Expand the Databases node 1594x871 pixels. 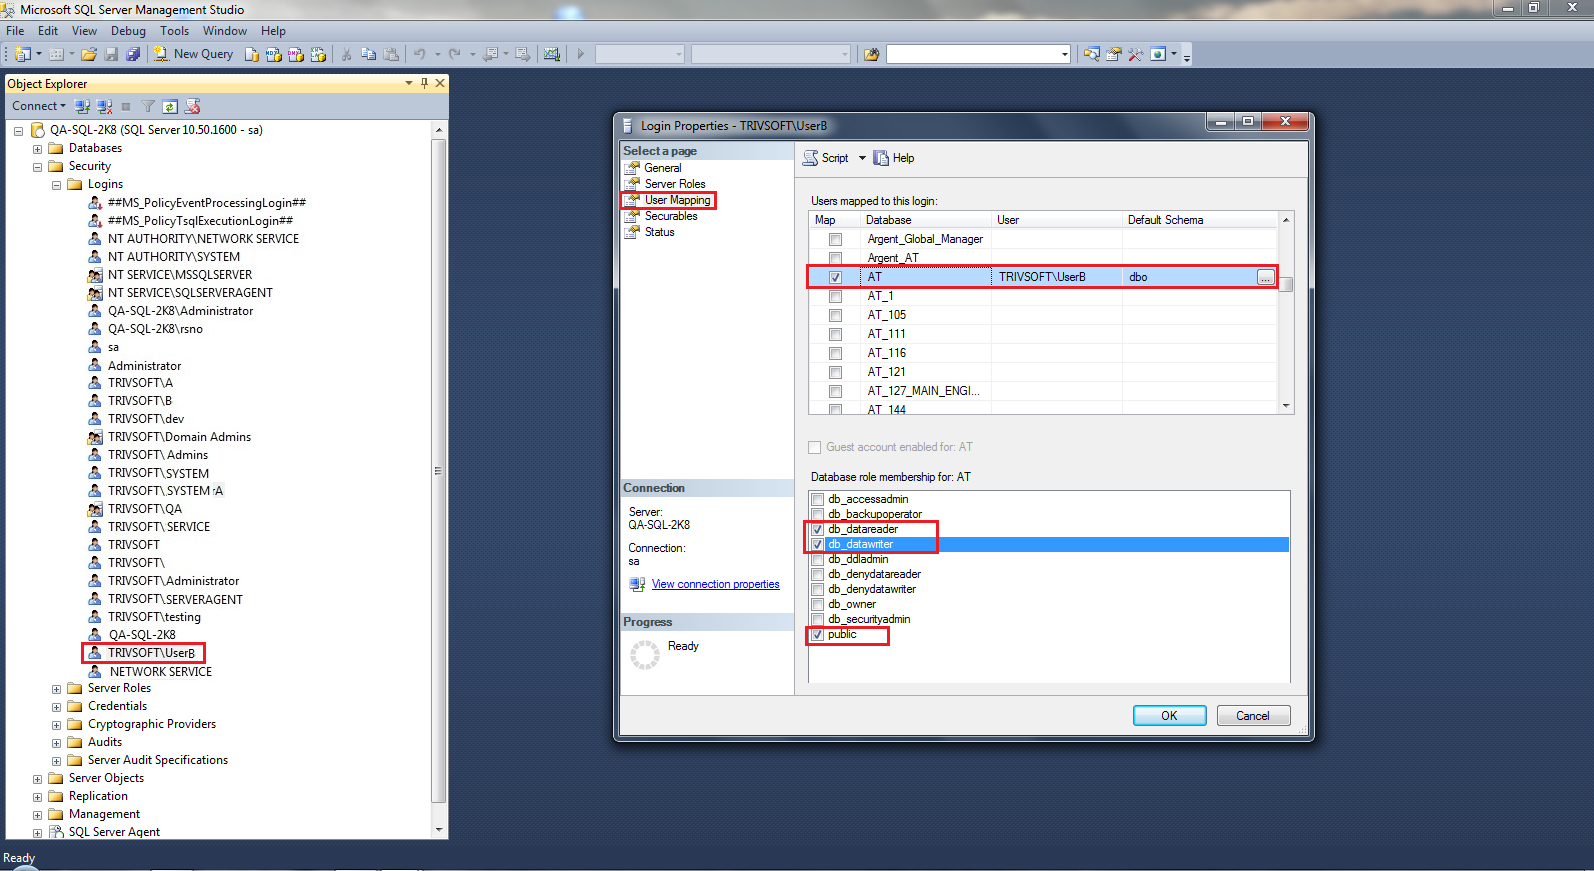37,148
